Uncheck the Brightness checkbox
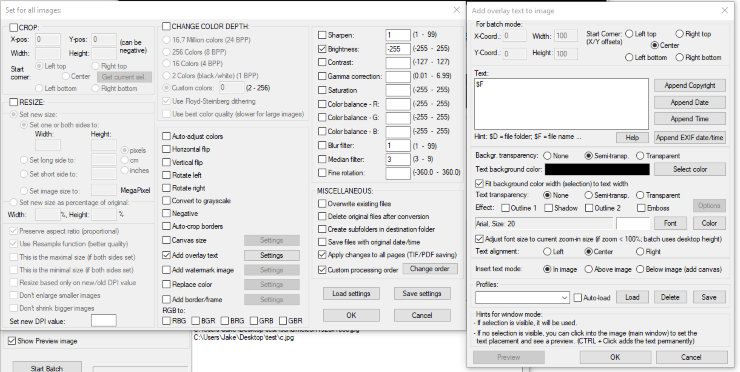Viewport: 740px width, 372px height. click(322, 49)
